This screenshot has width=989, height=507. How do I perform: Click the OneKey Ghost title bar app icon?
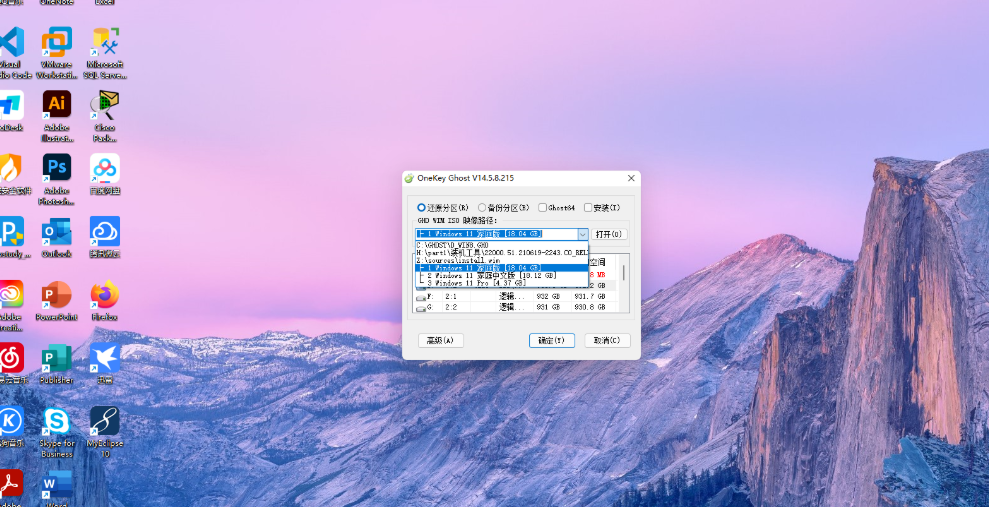click(409, 178)
